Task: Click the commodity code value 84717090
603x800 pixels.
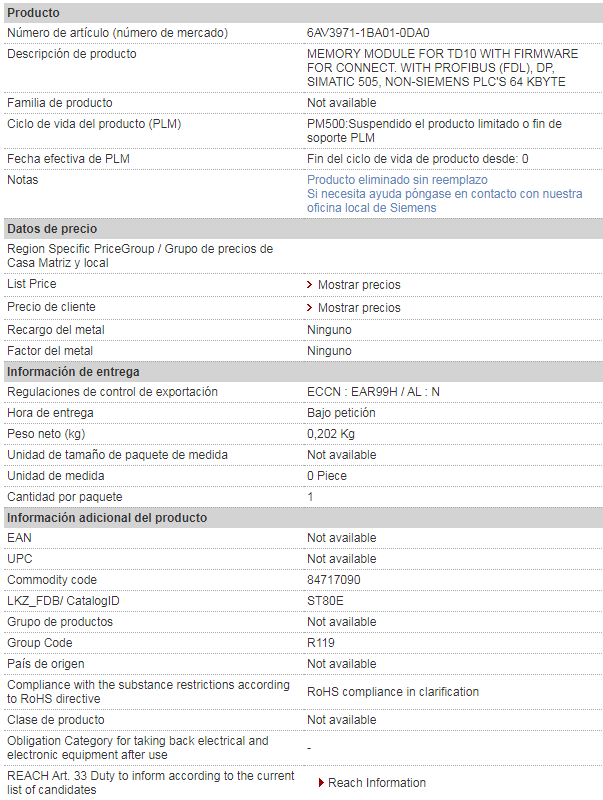Action: (x=334, y=580)
